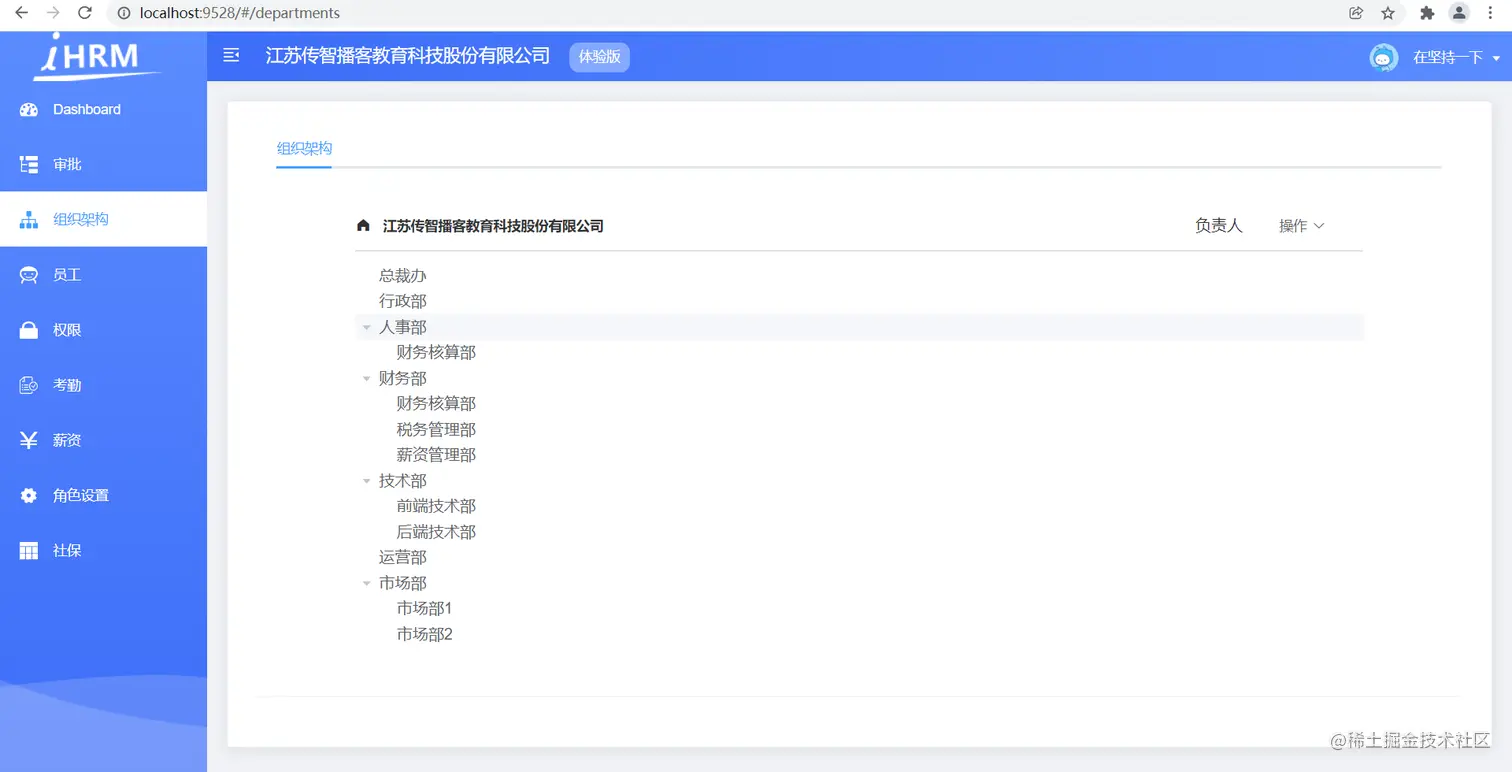Click the company name in the top header
1512x772 pixels.
408,56
